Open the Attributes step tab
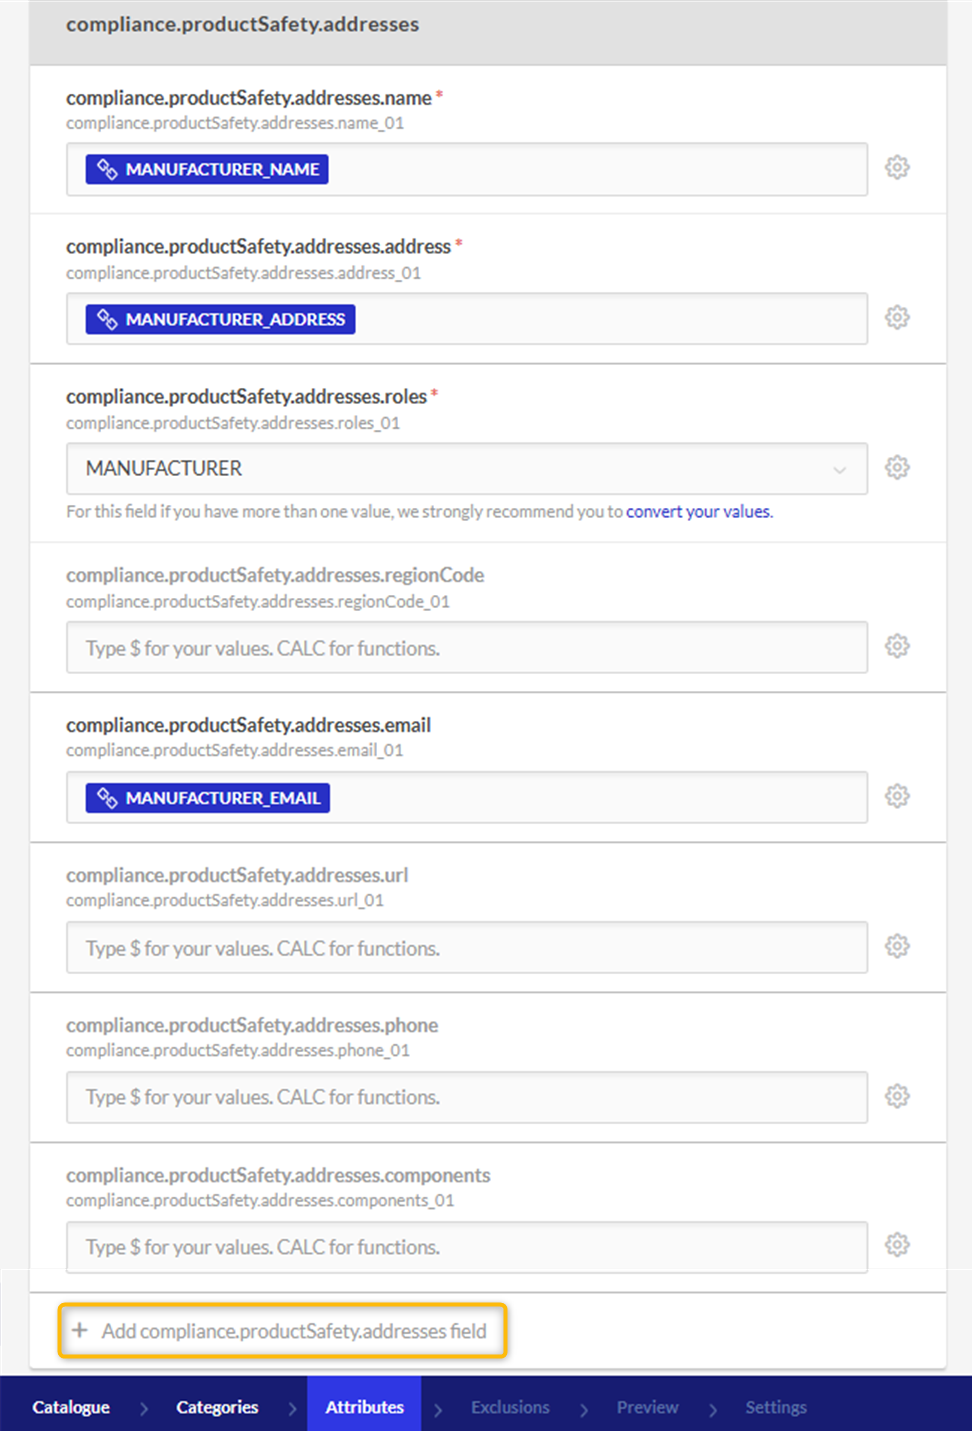Viewport: 972px width, 1431px height. tap(364, 1407)
